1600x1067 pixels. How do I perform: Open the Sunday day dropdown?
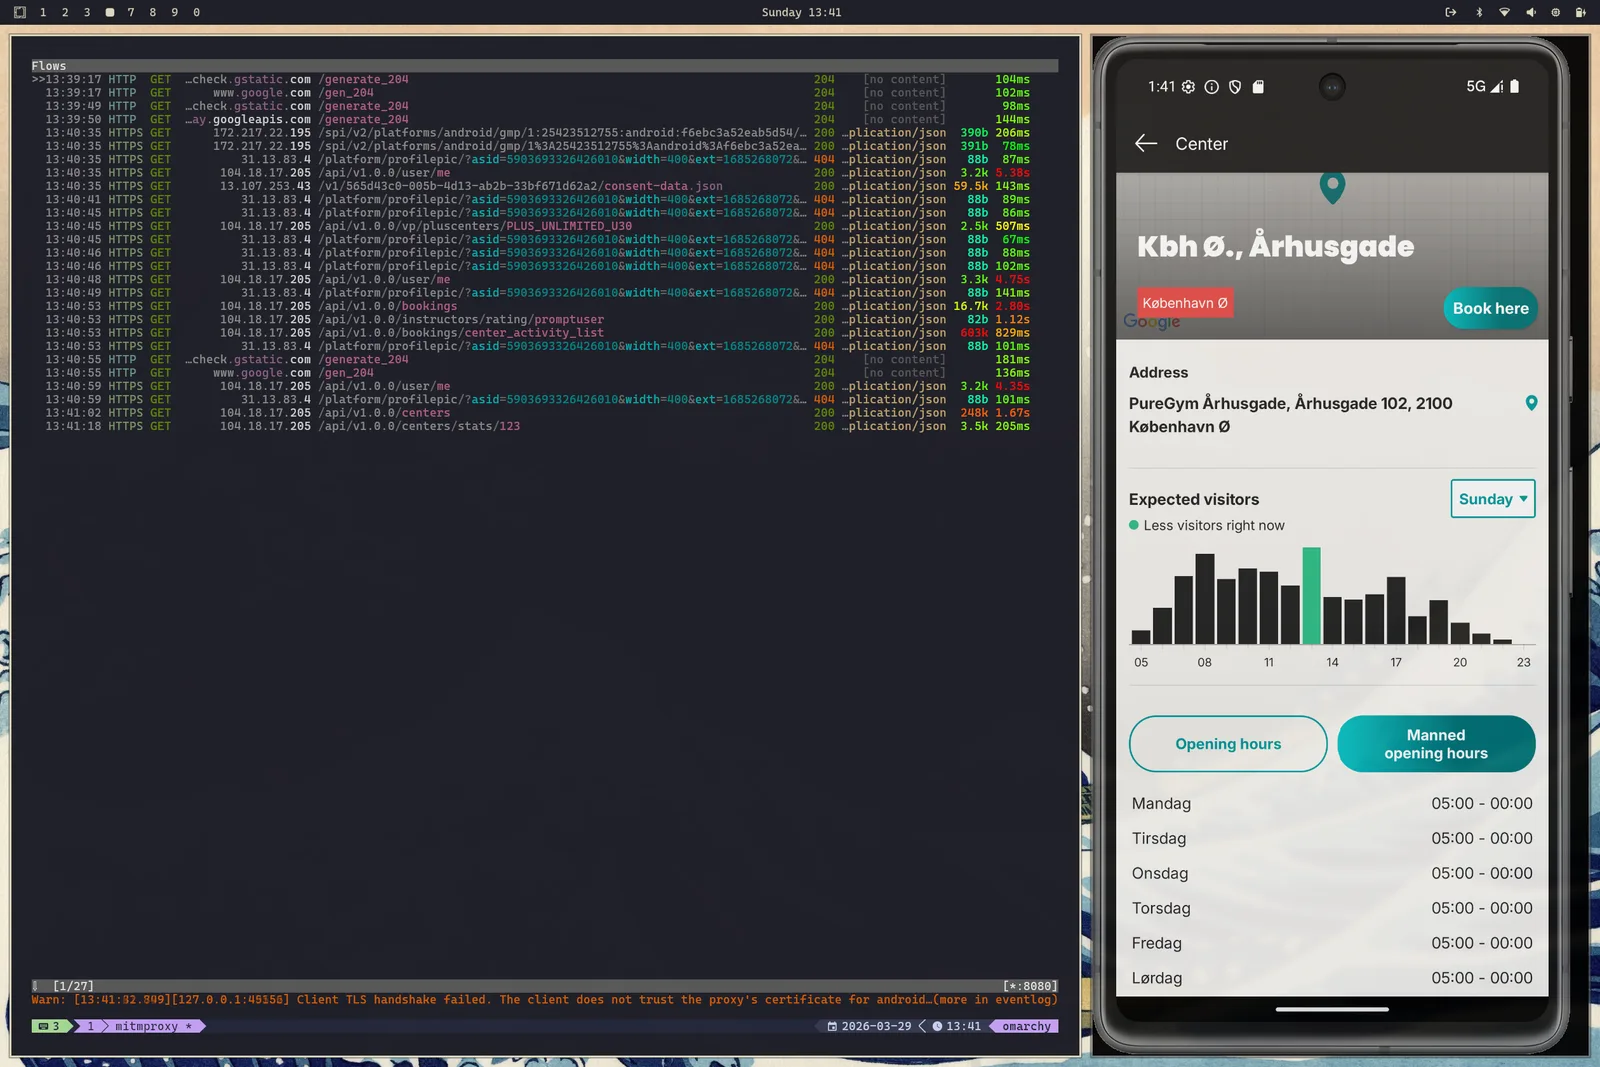[x=1492, y=499]
